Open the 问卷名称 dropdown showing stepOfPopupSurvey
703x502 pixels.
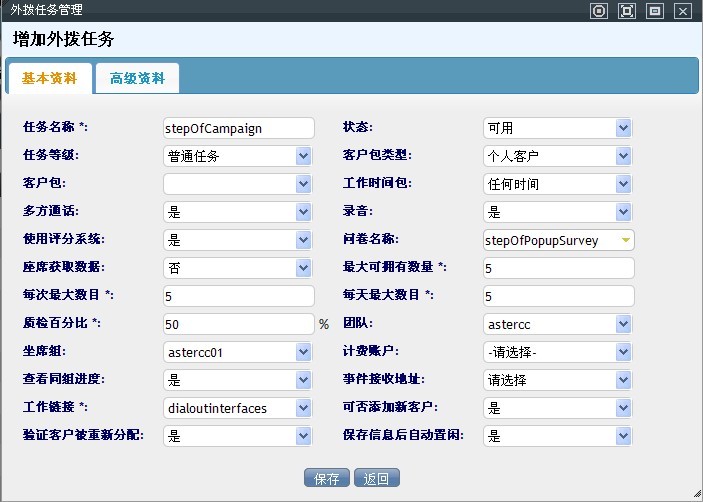tap(557, 240)
